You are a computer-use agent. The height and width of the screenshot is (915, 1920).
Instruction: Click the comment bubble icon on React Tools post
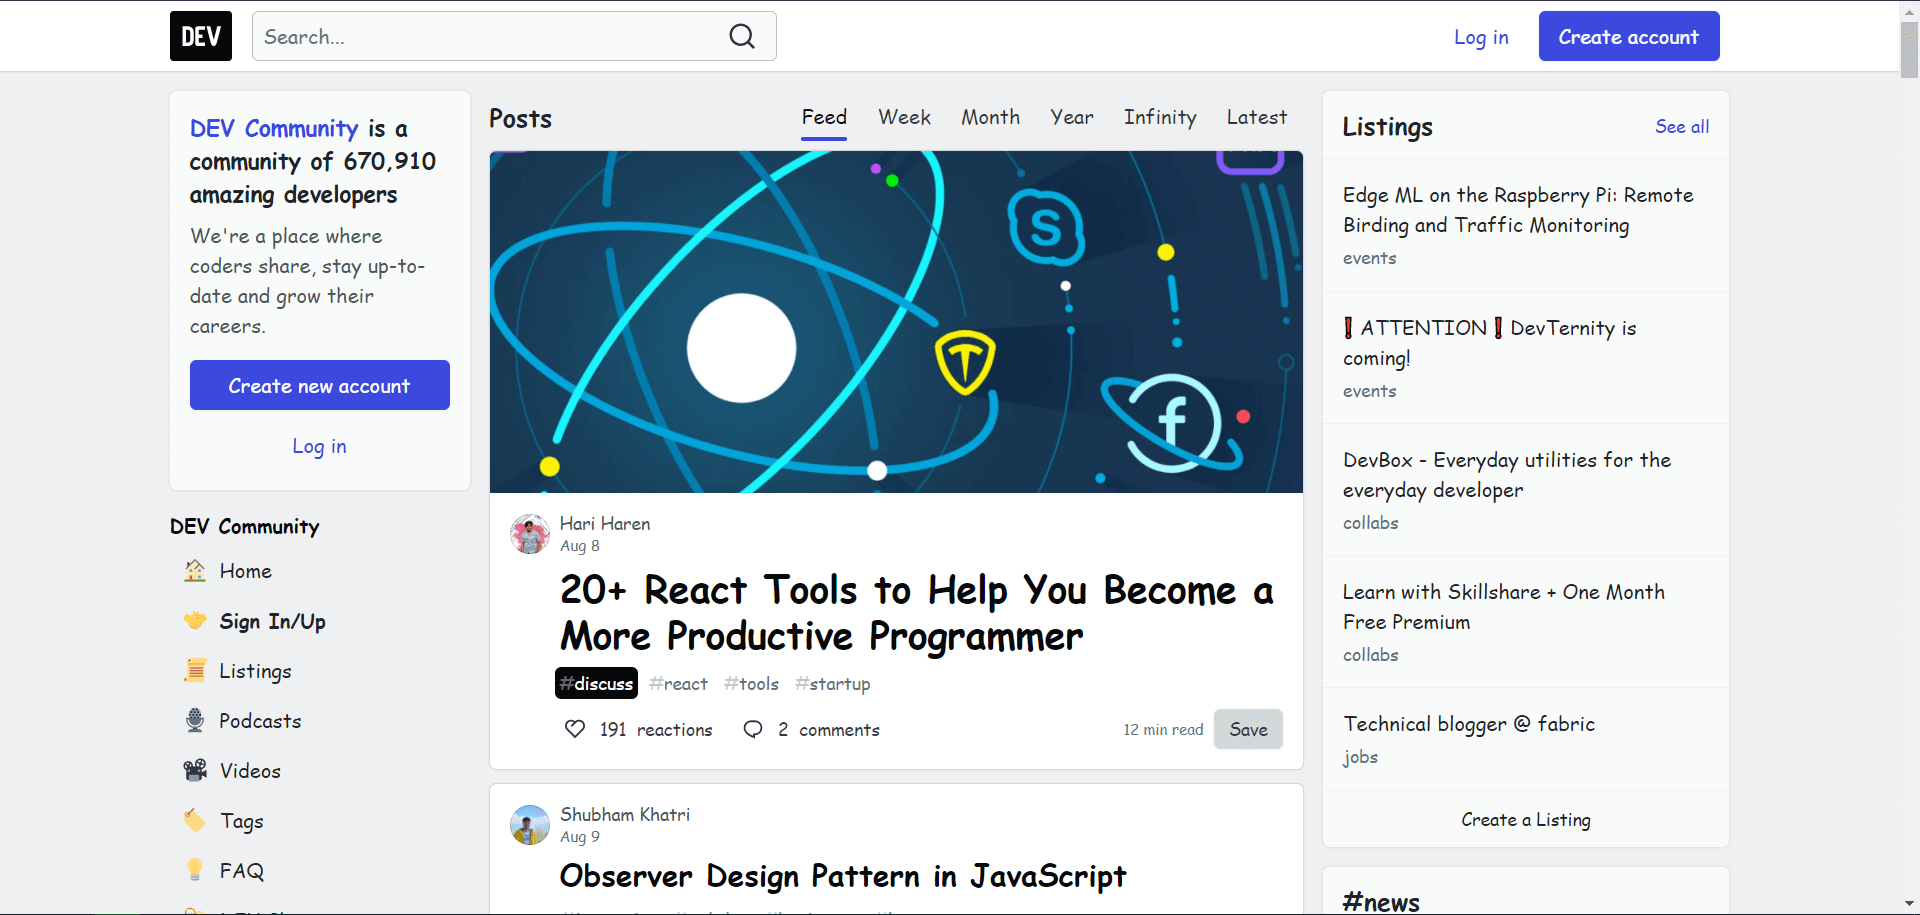pos(753,729)
